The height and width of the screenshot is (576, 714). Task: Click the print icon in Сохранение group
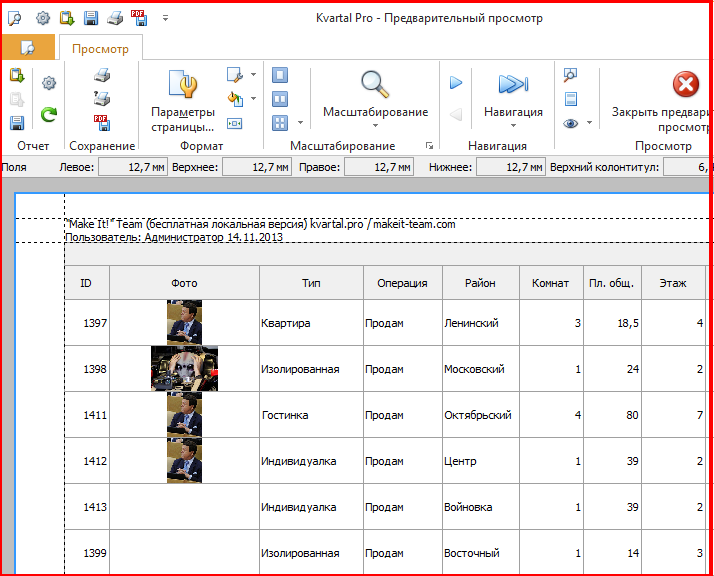(101, 76)
